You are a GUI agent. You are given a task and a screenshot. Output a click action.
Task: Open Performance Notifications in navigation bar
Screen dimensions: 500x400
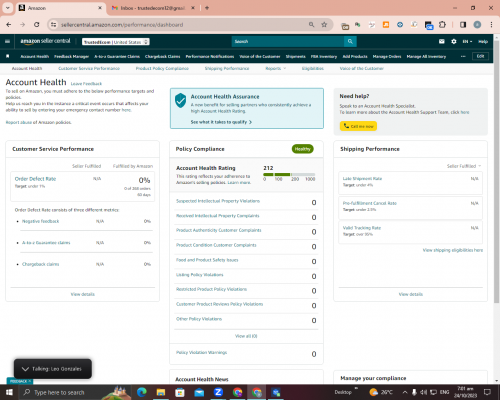(x=210, y=56)
